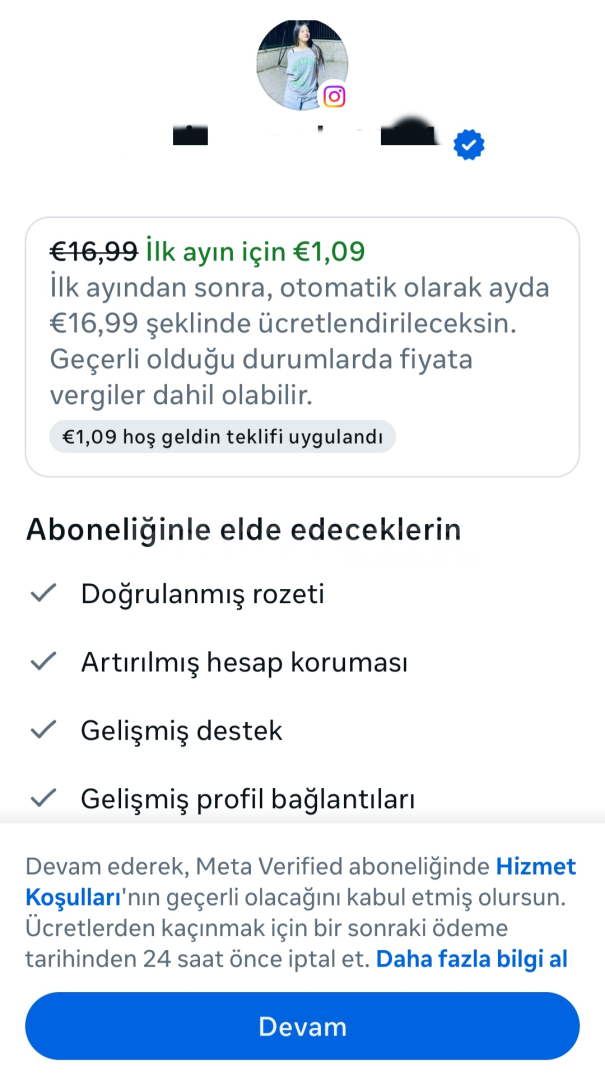Image resolution: width=605 pixels, height=1080 pixels.
Task: Tap the blue verified badge icon
Action: tap(469, 145)
